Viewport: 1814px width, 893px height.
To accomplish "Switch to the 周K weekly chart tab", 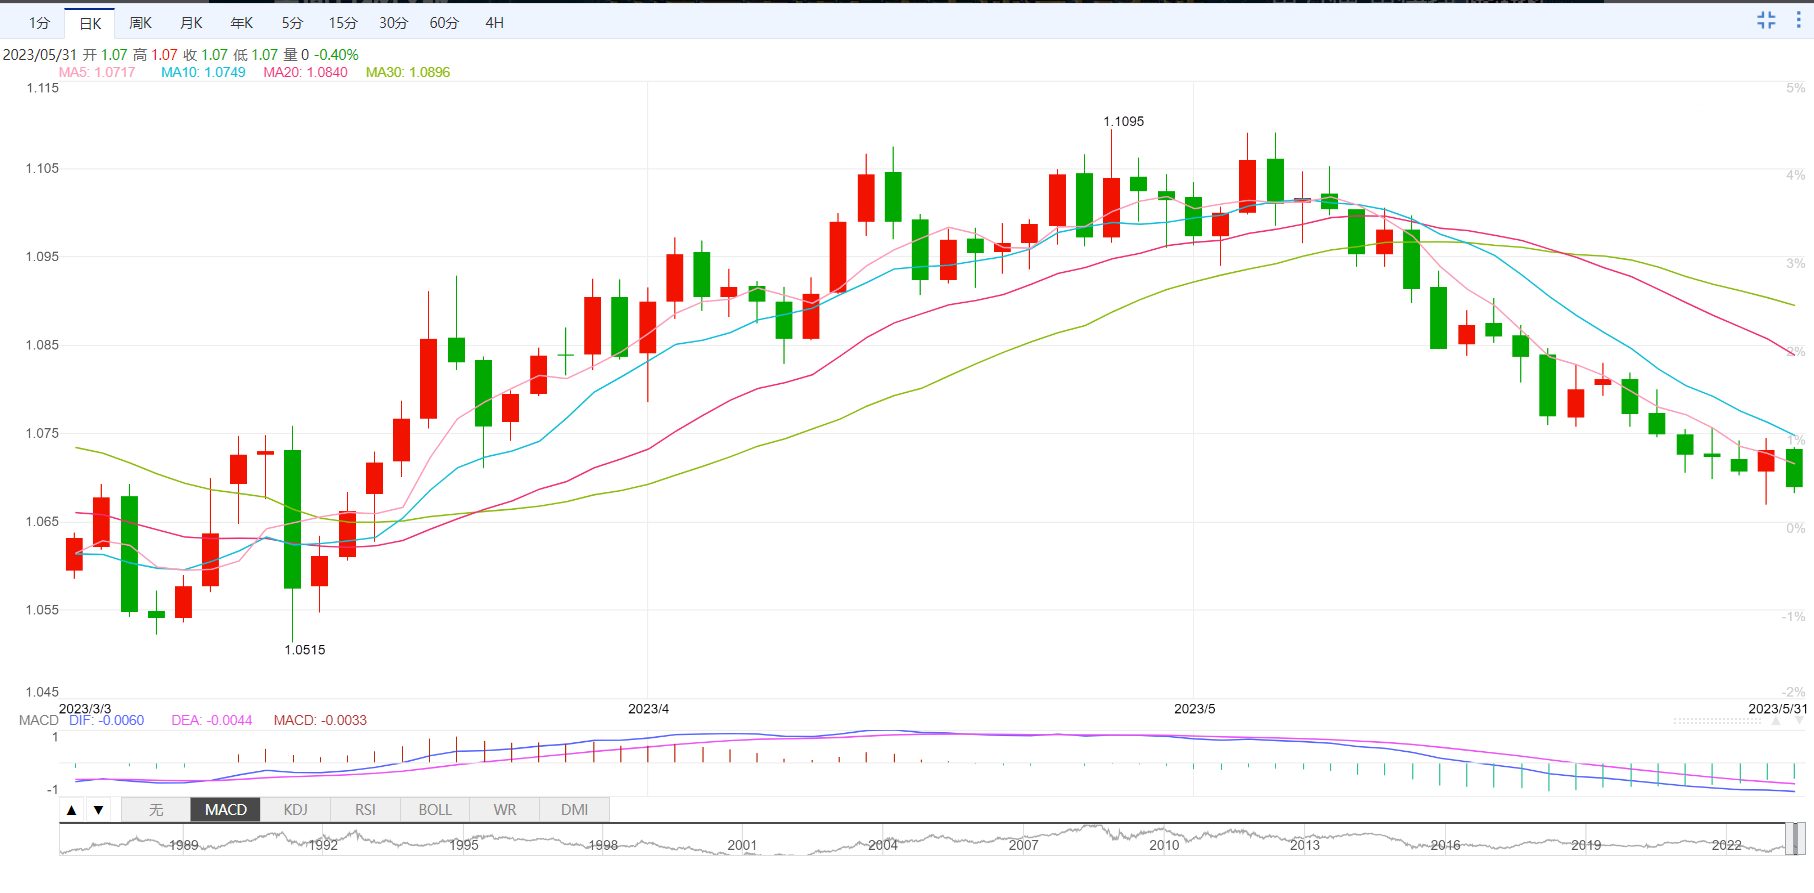I will [x=141, y=23].
